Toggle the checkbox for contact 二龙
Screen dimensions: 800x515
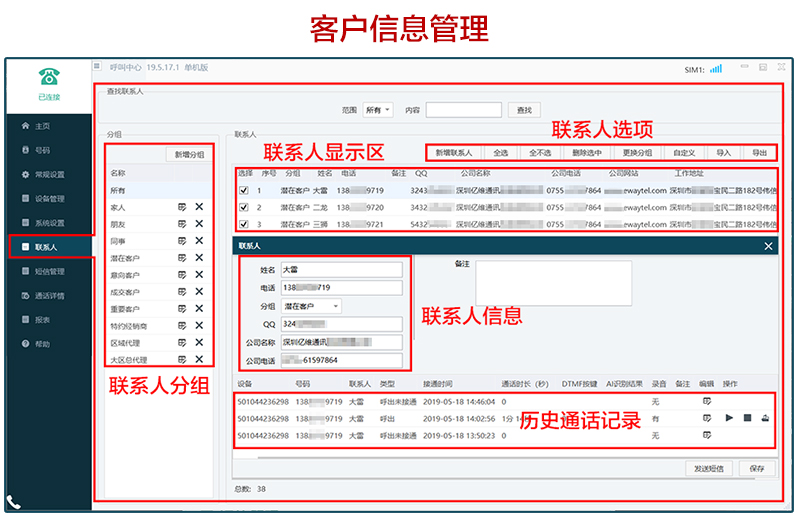243,207
